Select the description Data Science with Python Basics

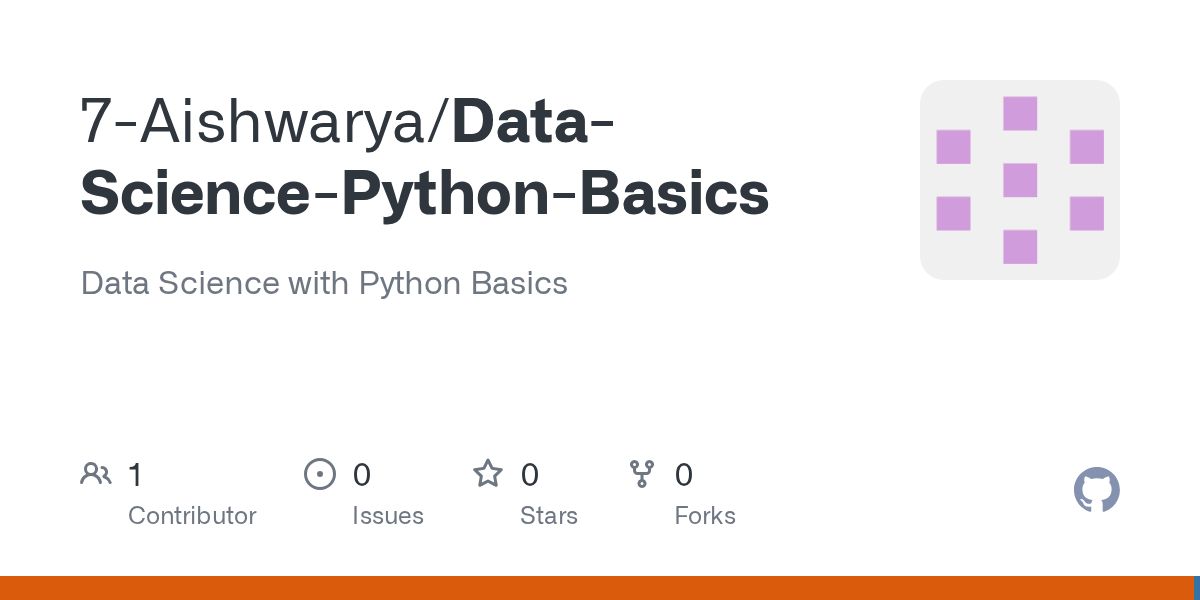pos(324,283)
